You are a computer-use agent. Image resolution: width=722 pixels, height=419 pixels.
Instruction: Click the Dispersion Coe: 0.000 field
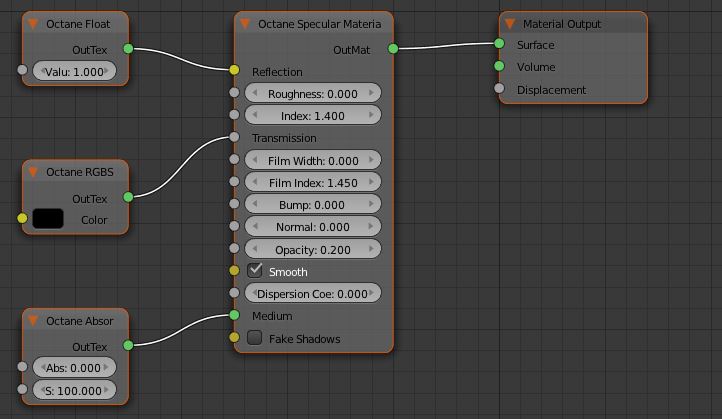[313, 293]
